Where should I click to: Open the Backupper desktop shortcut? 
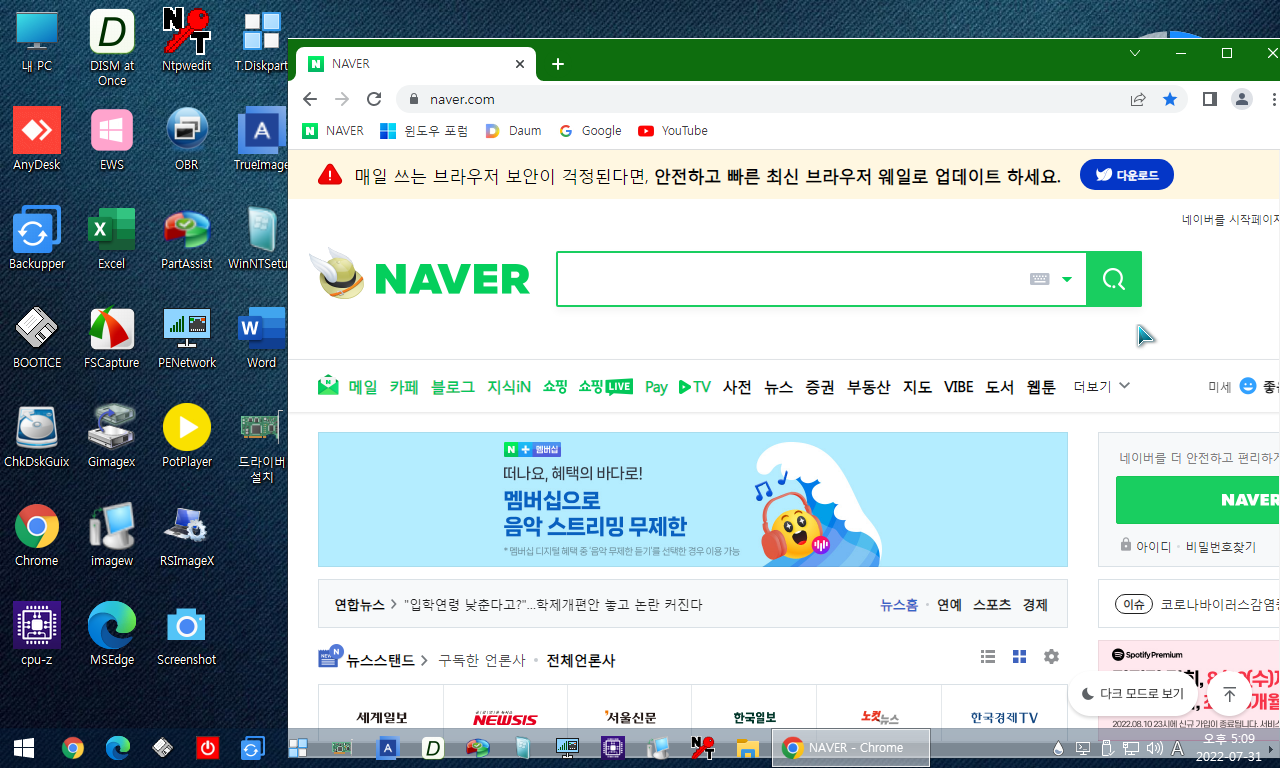click(37, 238)
